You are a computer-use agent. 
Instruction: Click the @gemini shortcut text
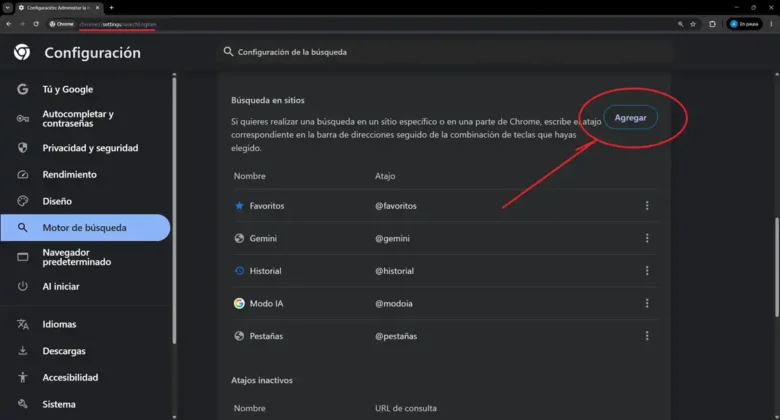(x=392, y=238)
